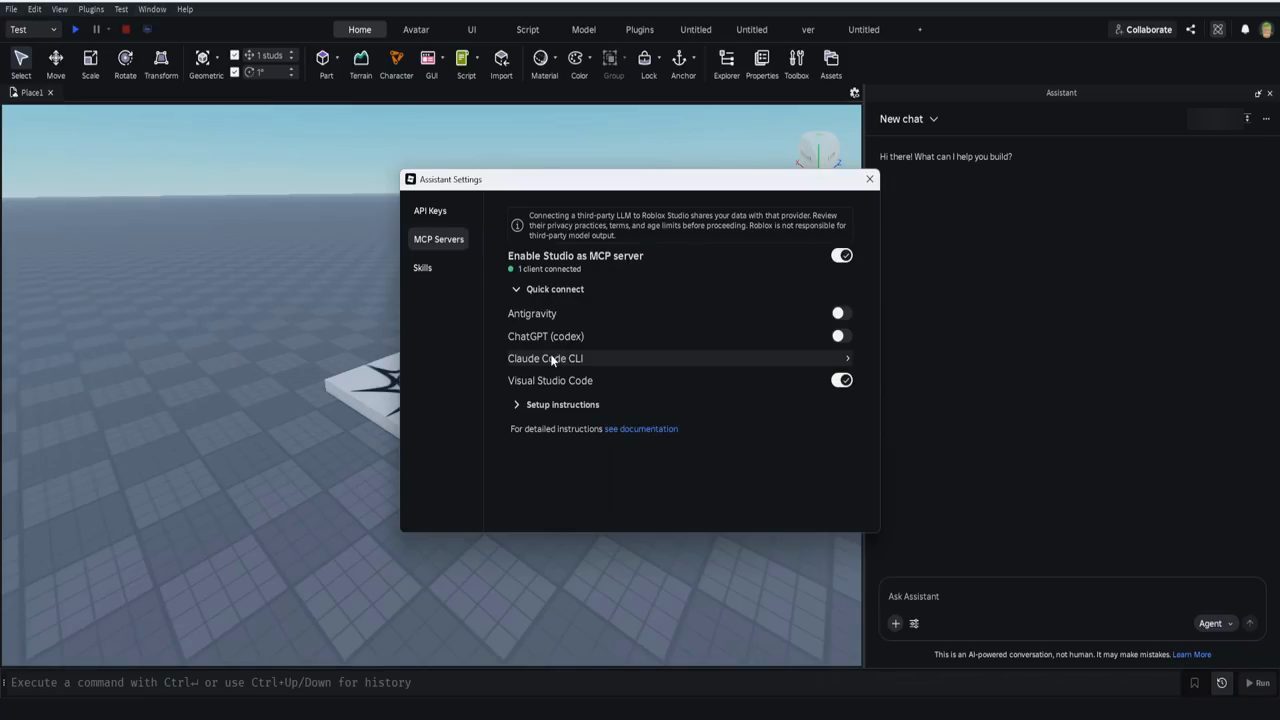Viewport: 1280px width, 720px height.
Task: Enable the ChatGPT (codex) toggle
Action: [x=842, y=336]
